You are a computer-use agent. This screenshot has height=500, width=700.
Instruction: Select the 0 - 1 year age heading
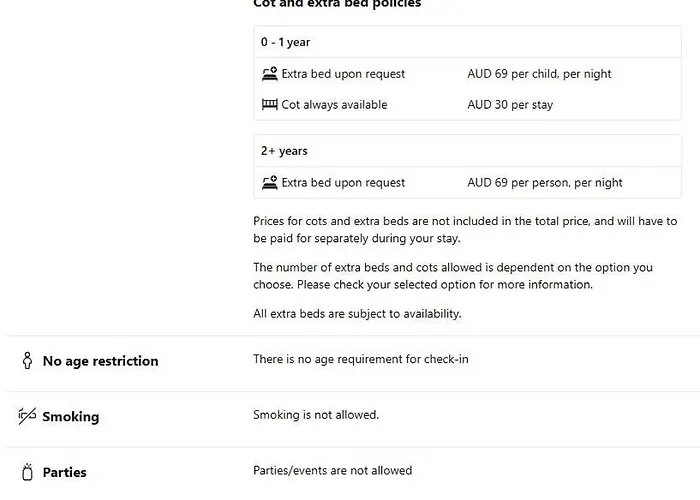[x=285, y=42]
